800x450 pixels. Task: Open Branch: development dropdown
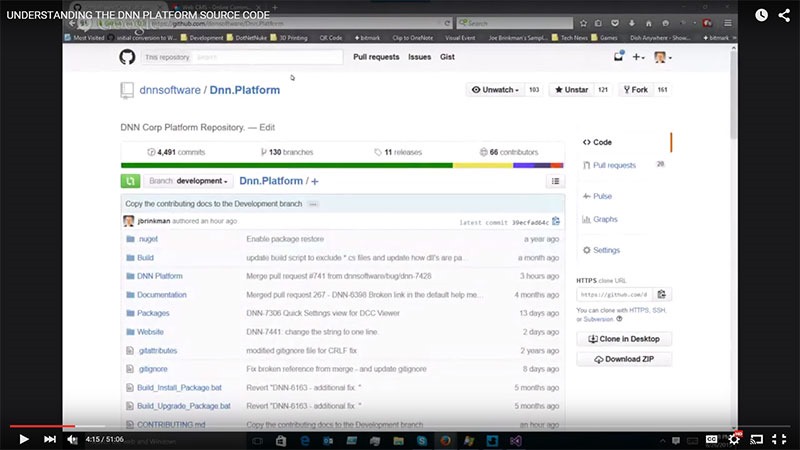(188, 181)
